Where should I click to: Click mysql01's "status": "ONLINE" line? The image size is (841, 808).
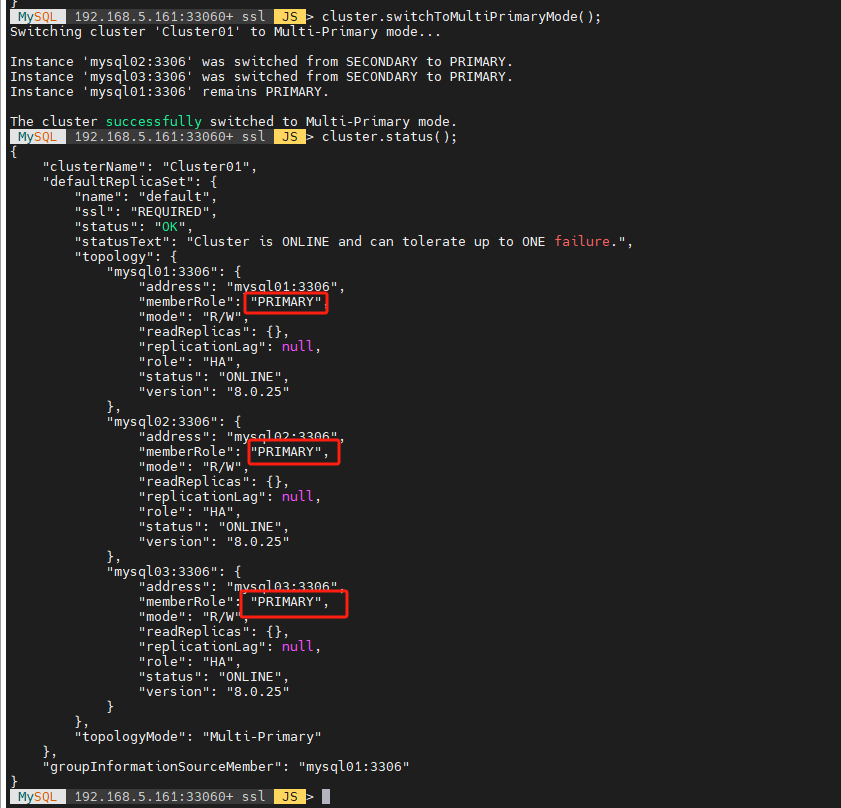(213, 377)
